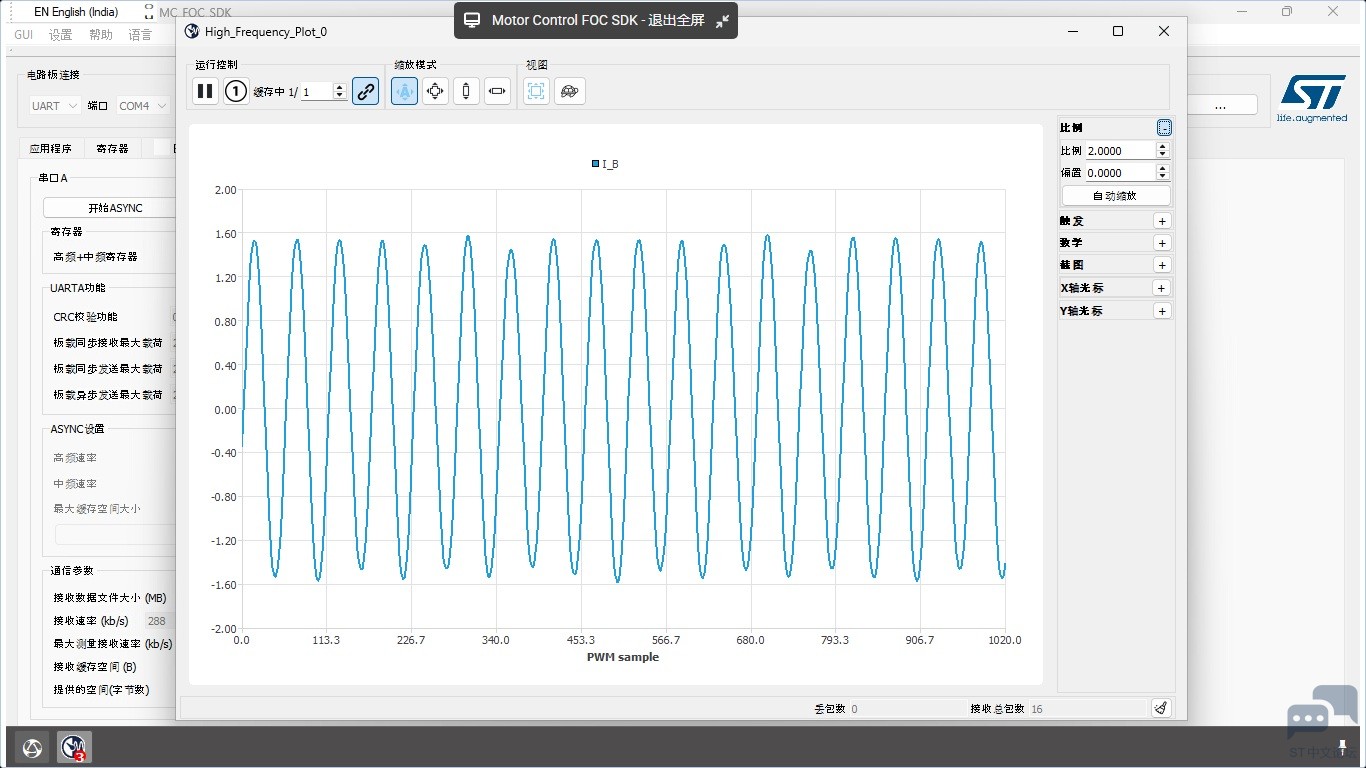Click the broom clear icon in status bar
The height and width of the screenshot is (768, 1366).
point(1160,708)
